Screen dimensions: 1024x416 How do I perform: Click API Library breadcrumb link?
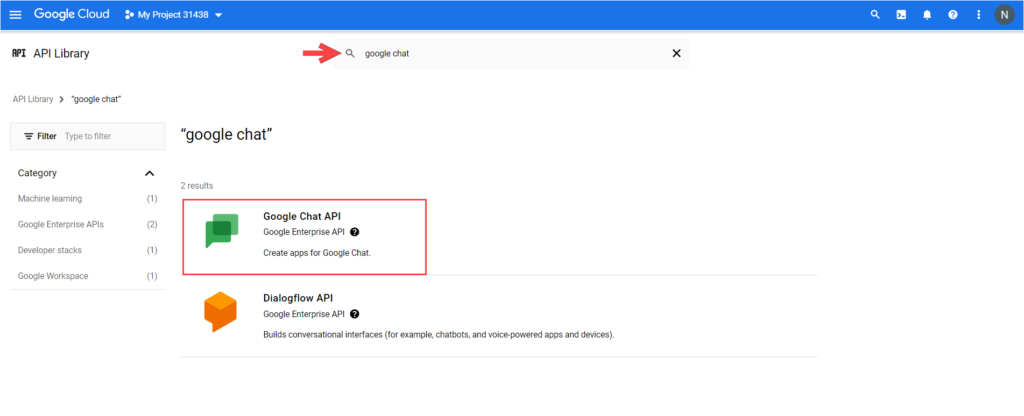pos(33,100)
